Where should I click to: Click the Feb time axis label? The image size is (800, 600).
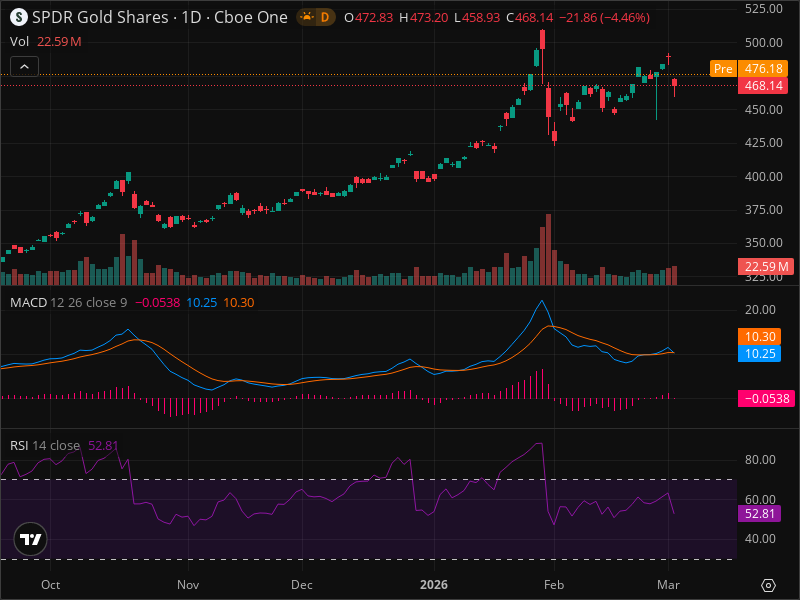[554, 585]
